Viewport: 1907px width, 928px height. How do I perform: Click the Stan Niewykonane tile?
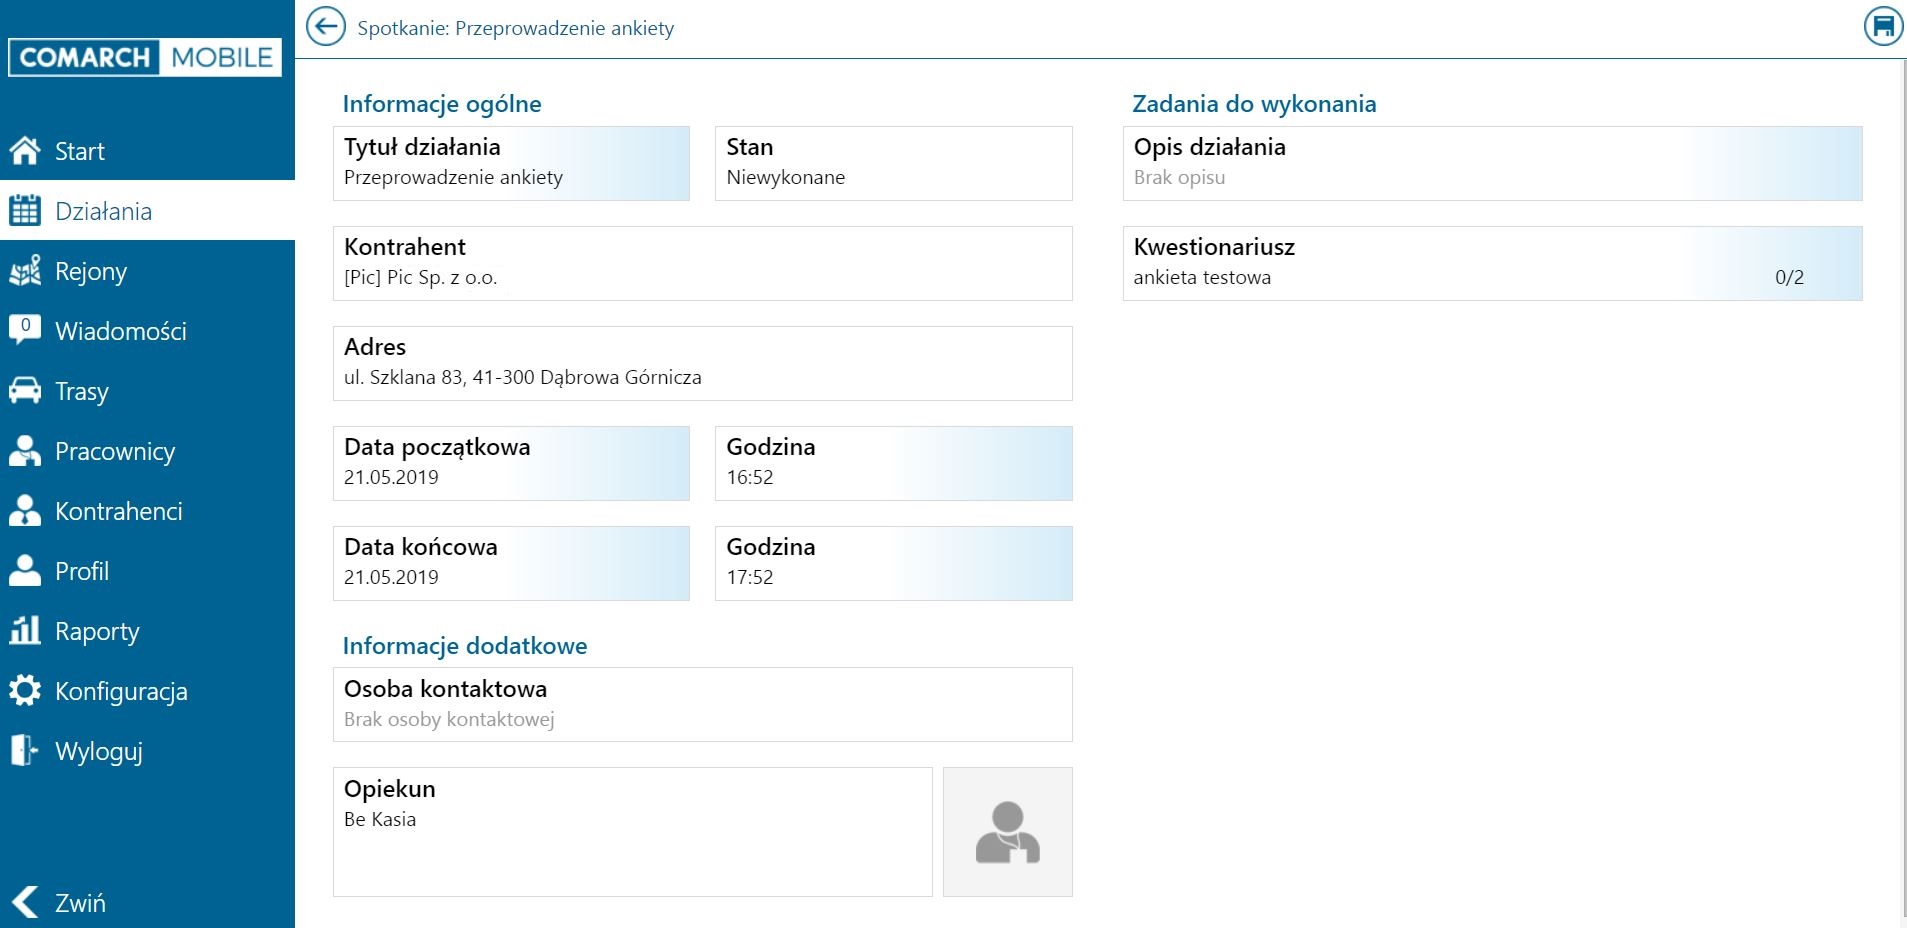click(x=893, y=163)
